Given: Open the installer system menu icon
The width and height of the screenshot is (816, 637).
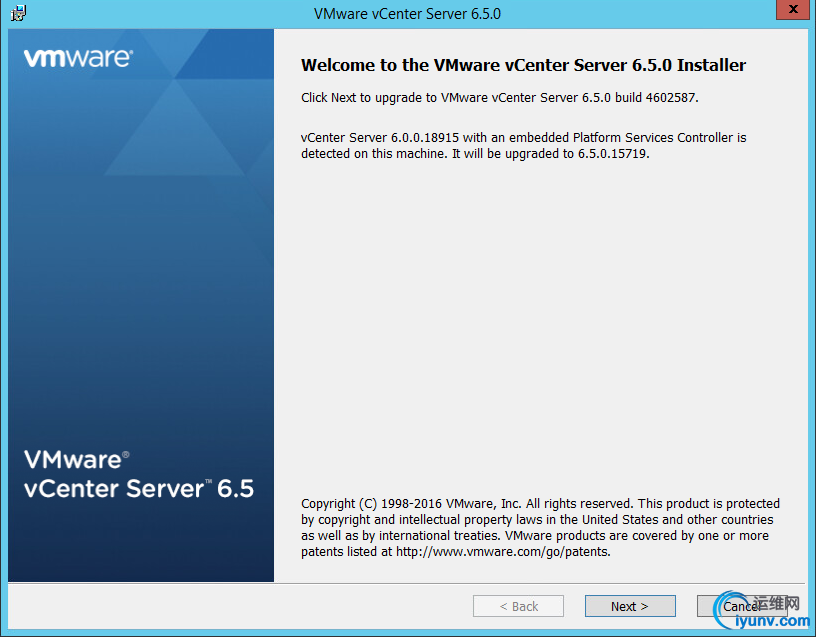Looking at the screenshot, I should coord(18,13).
